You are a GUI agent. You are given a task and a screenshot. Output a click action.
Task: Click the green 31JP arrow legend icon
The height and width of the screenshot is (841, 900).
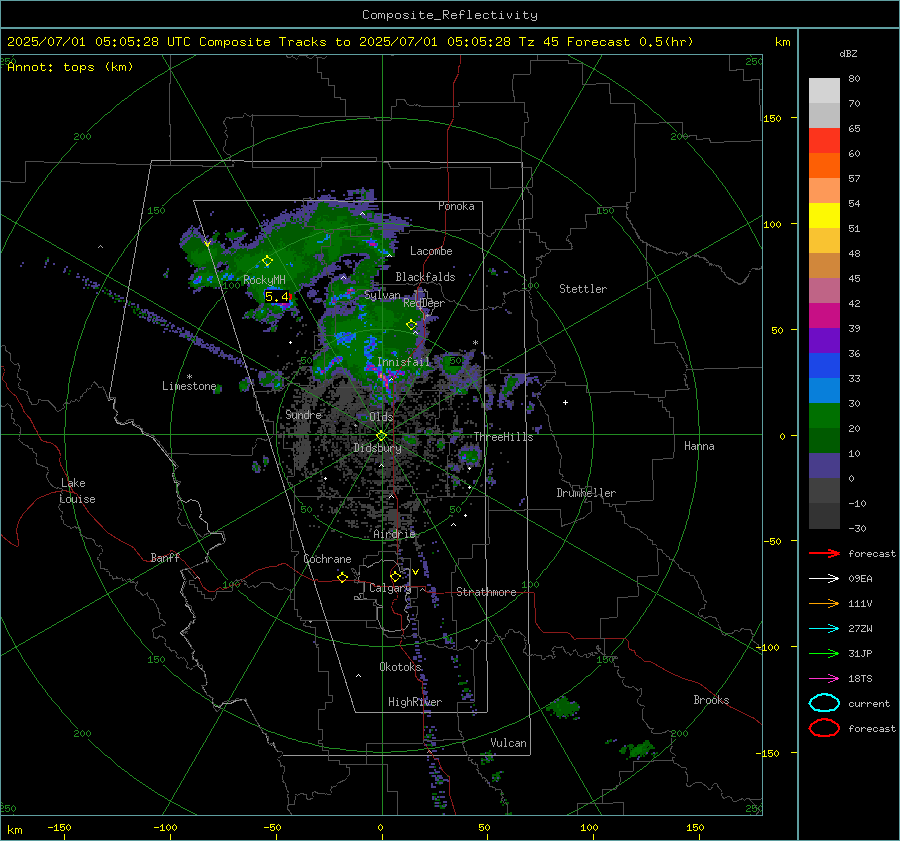coord(824,653)
